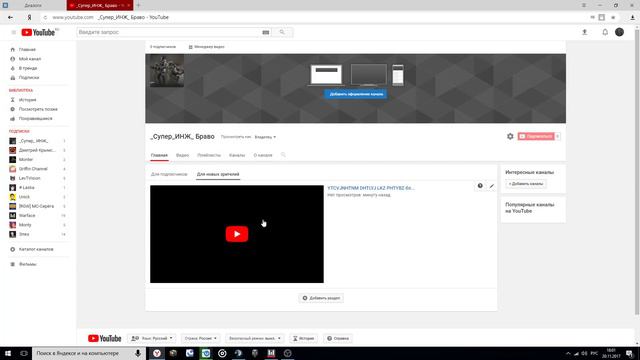The height and width of the screenshot is (360, 640).
Task: Click the YouTube logo in the header
Action: coord(38,32)
